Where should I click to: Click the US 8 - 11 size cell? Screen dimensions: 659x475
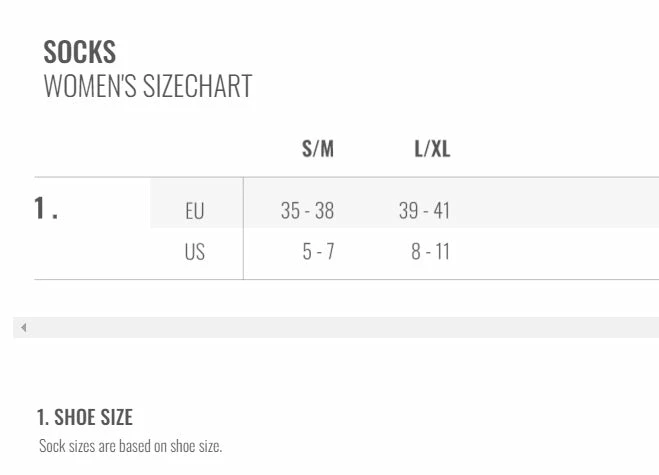(x=430, y=252)
